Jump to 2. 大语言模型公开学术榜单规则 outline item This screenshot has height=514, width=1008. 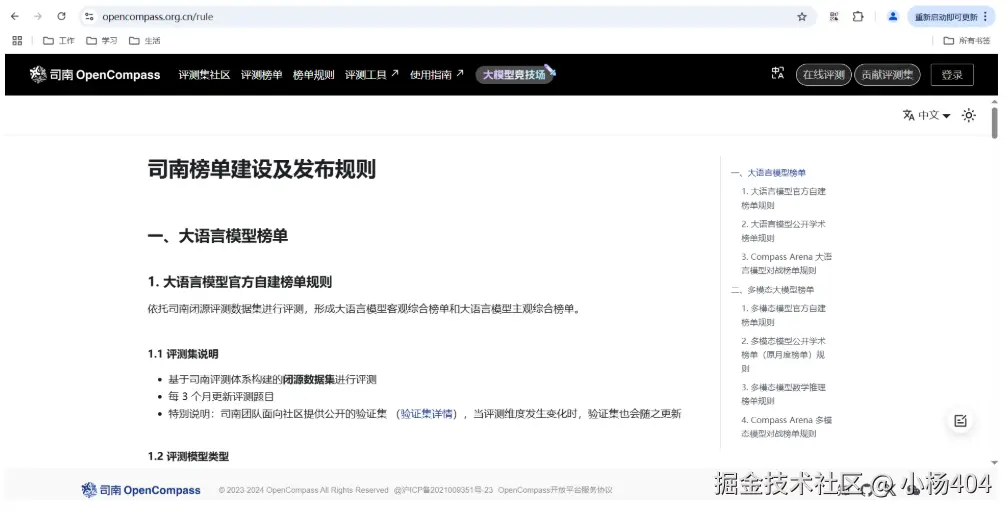click(783, 231)
